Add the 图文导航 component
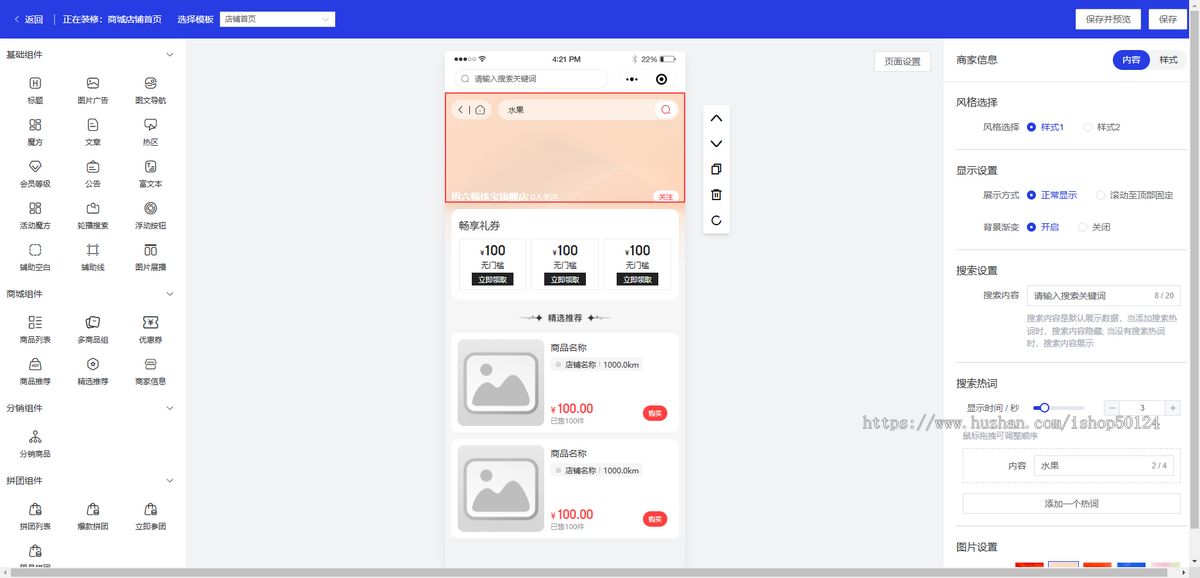1200x578 pixels. click(x=150, y=91)
